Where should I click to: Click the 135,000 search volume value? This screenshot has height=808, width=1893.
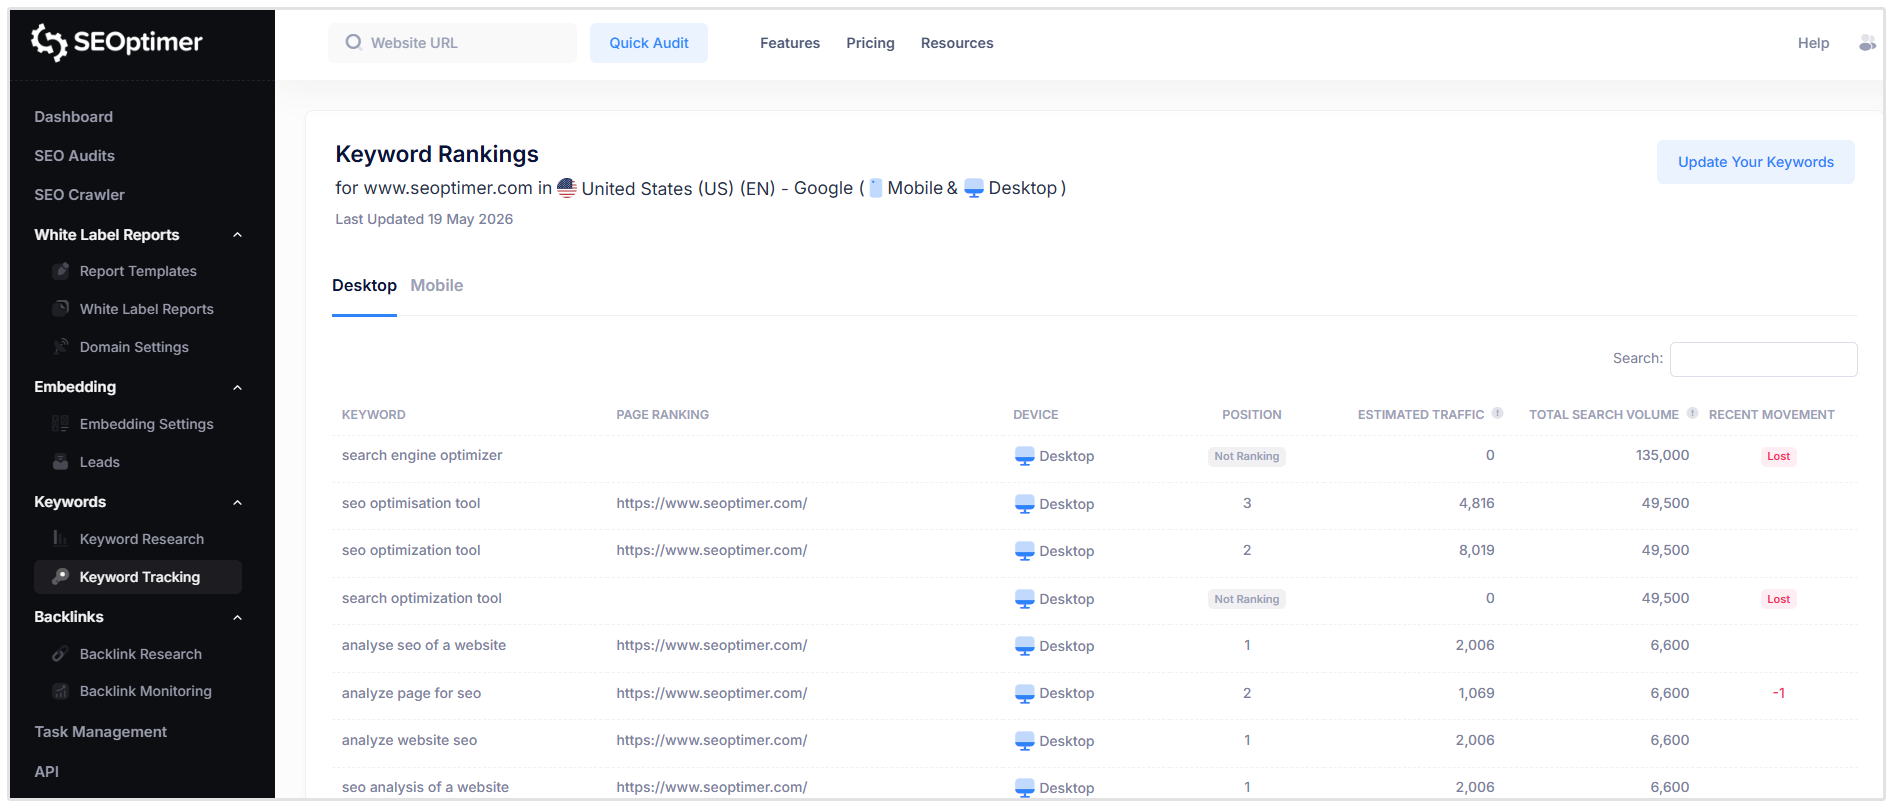1663,455
